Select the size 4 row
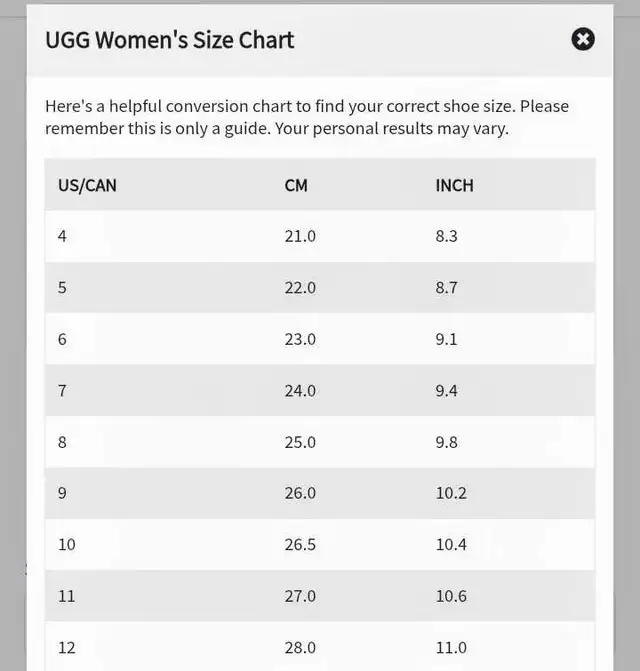640x671 pixels. (320, 236)
